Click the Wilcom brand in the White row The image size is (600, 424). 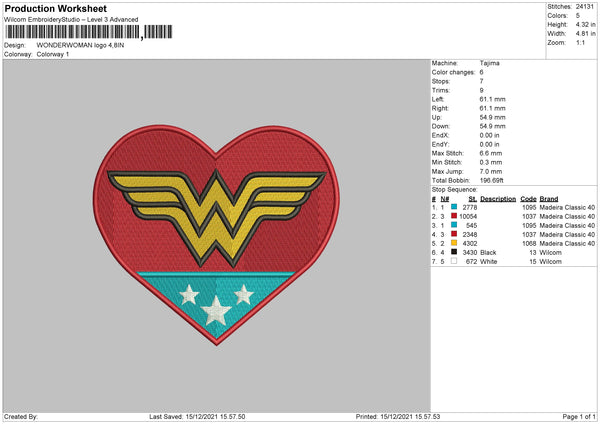click(x=551, y=262)
